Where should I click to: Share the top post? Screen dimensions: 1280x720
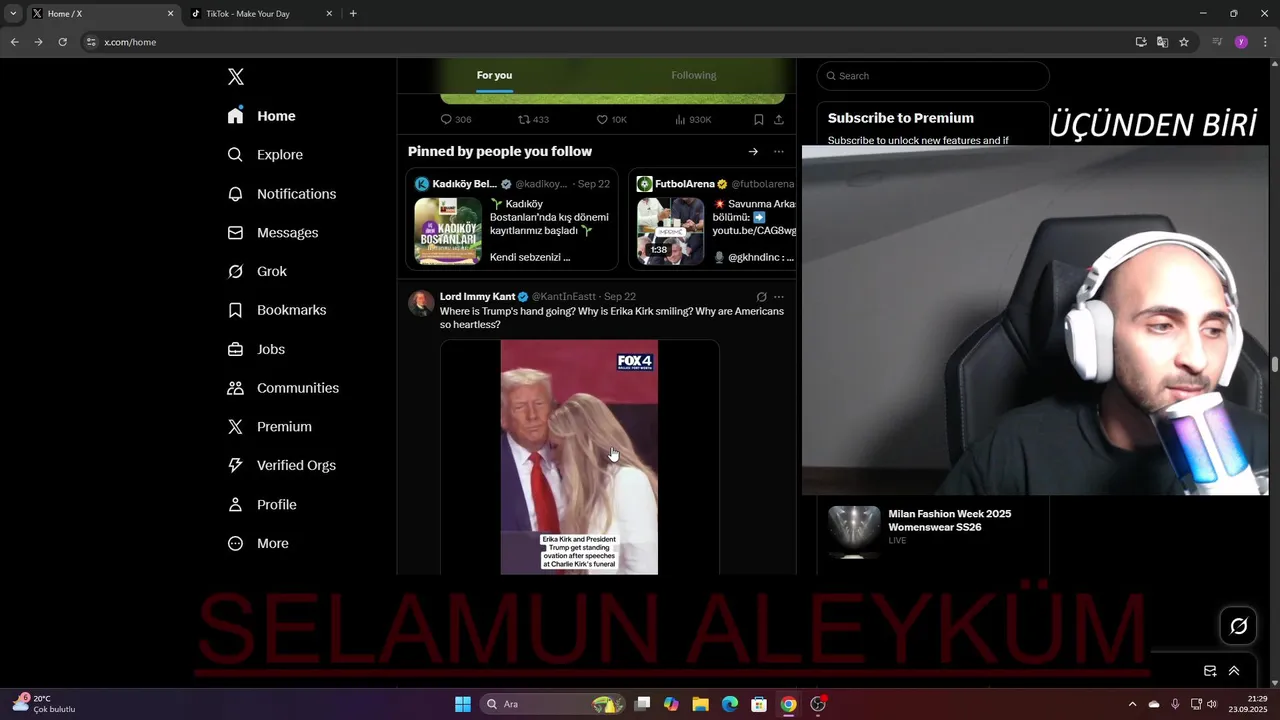pyautogui.click(x=779, y=120)
